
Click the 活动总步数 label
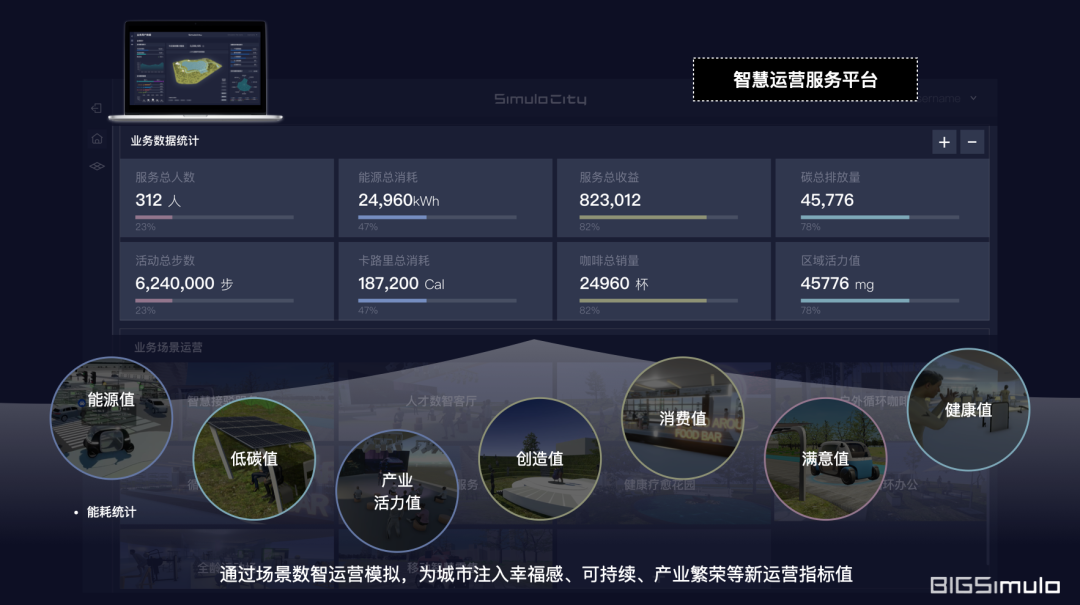[x=165, y=260]
